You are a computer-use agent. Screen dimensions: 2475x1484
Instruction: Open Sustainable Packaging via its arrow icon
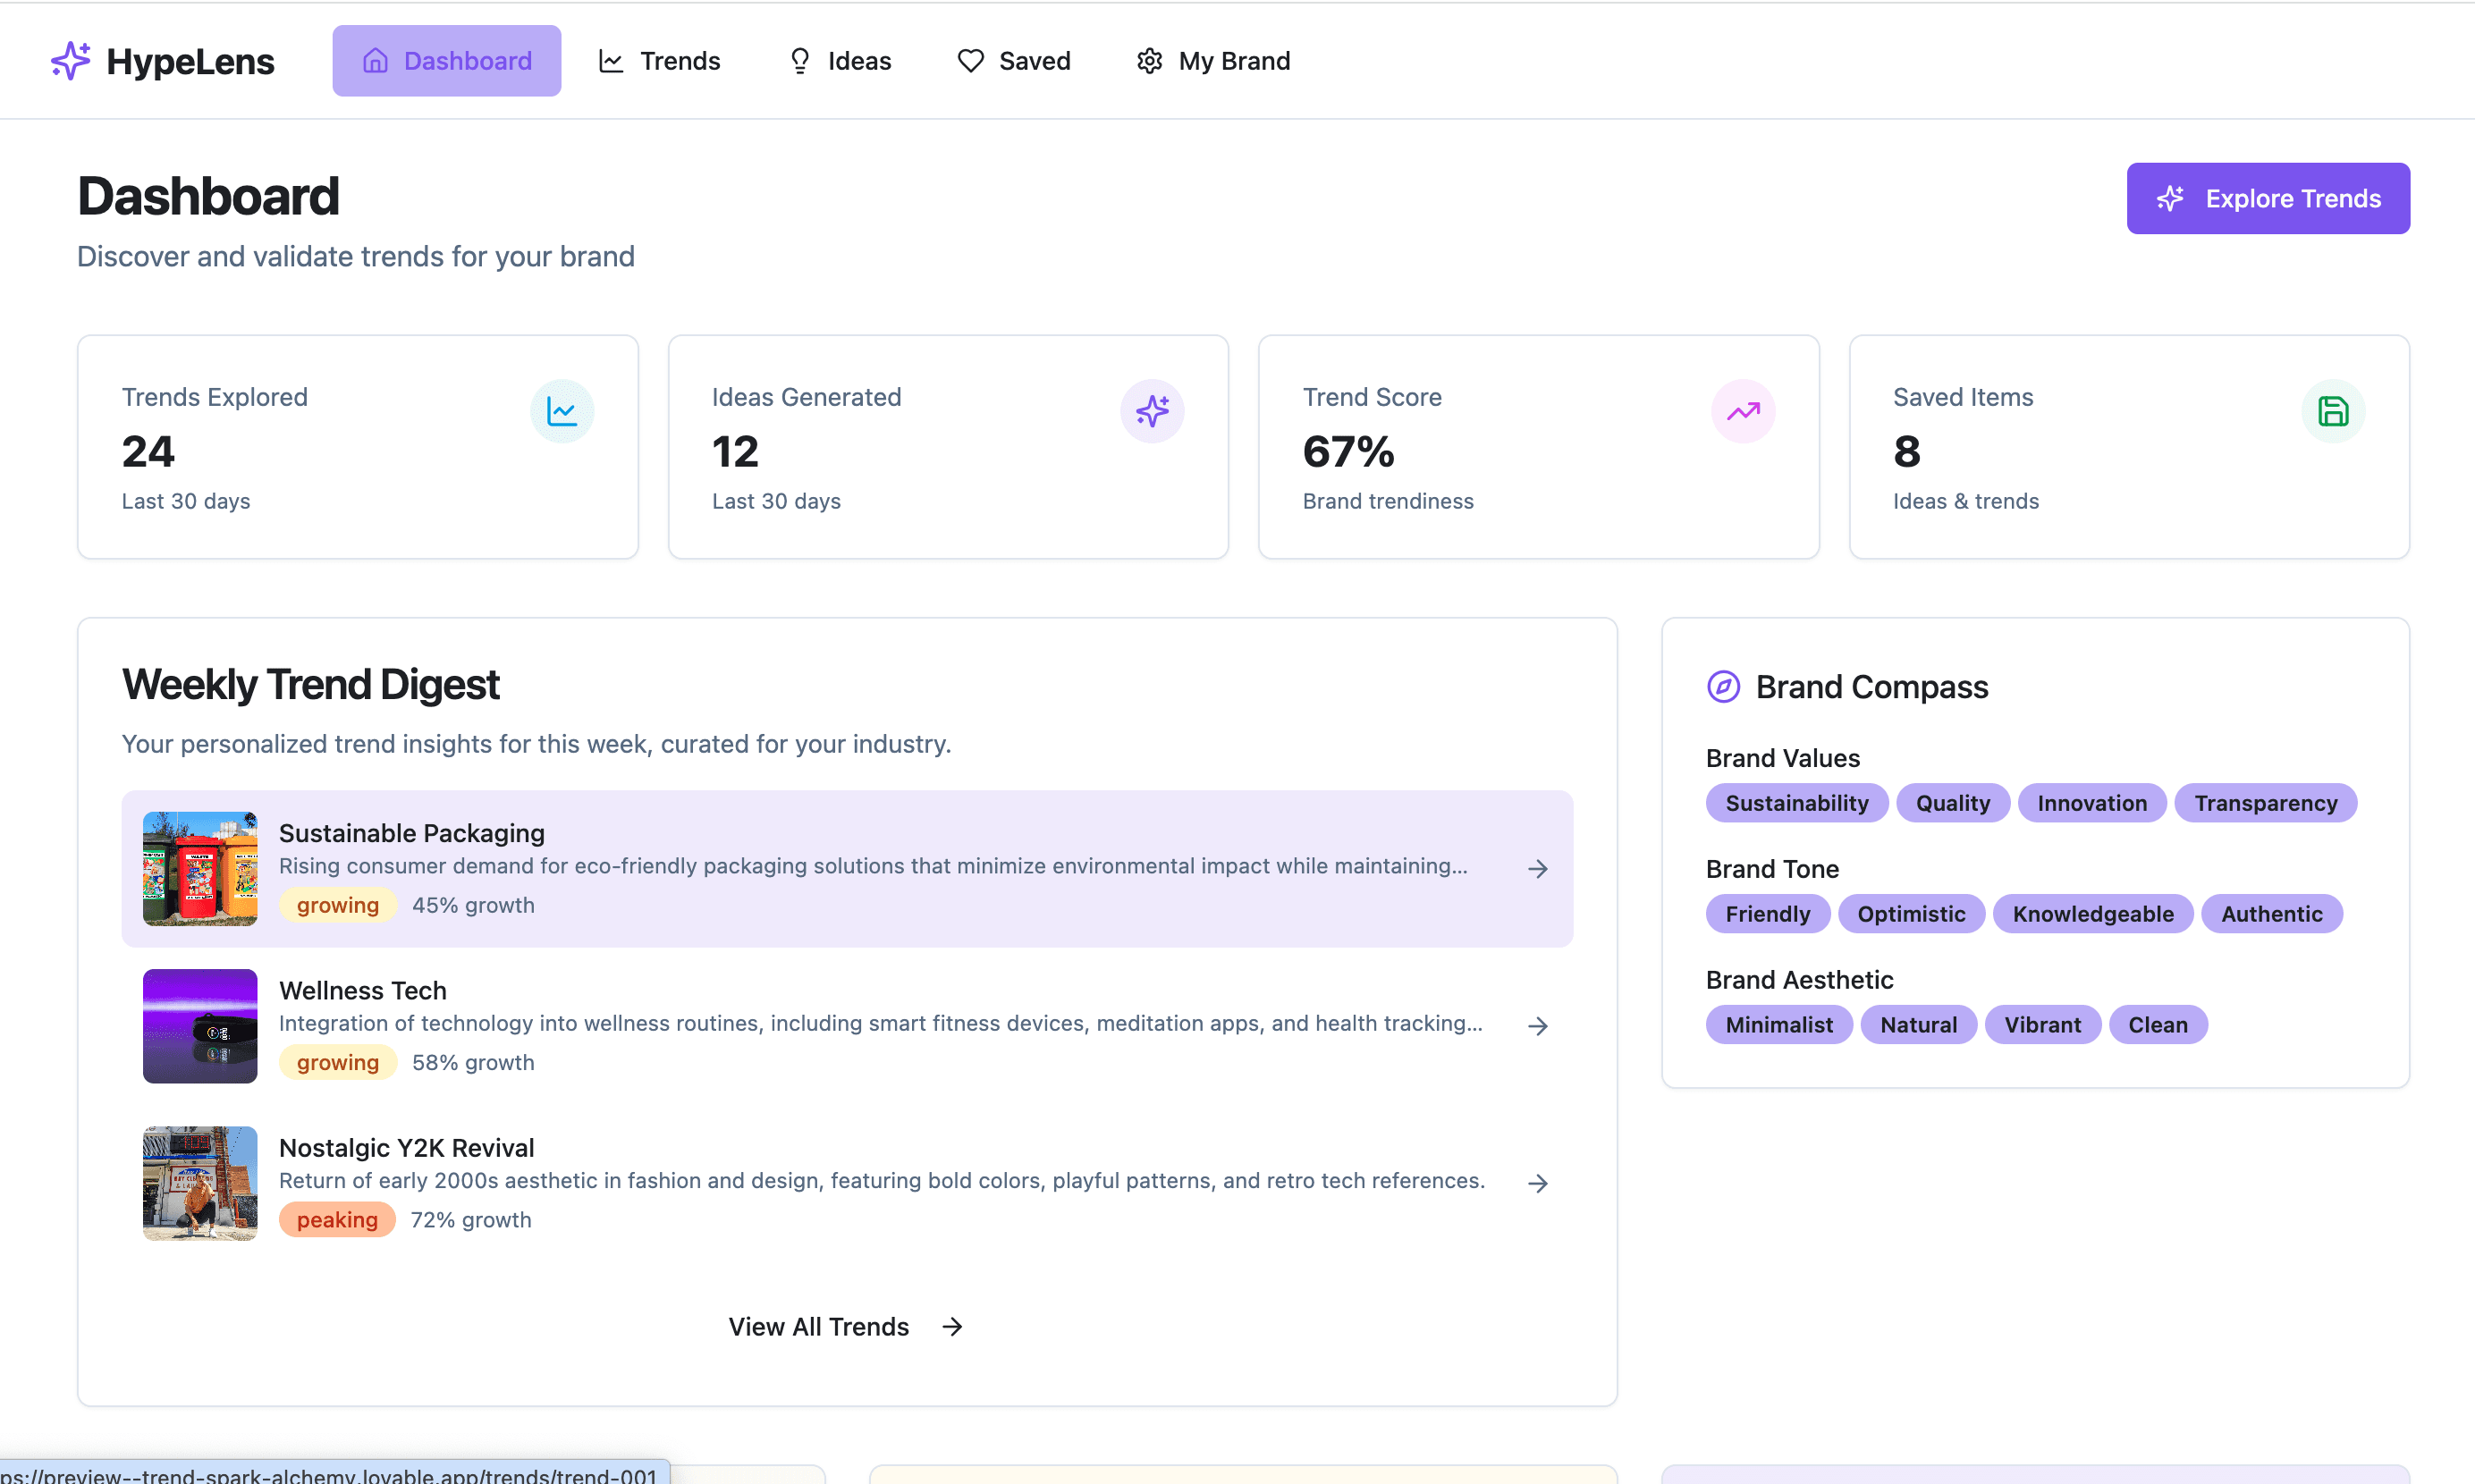click(x=1538, y=869)
